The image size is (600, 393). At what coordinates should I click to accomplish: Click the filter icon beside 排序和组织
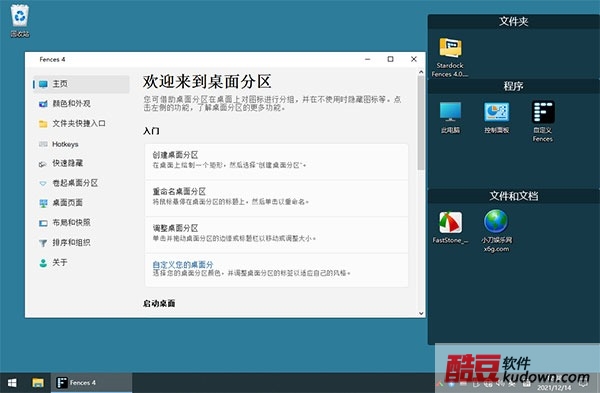43,243
